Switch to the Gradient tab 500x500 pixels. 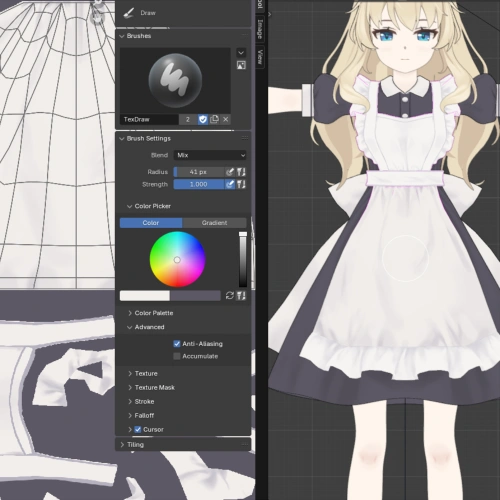click(x=214, y=223)
